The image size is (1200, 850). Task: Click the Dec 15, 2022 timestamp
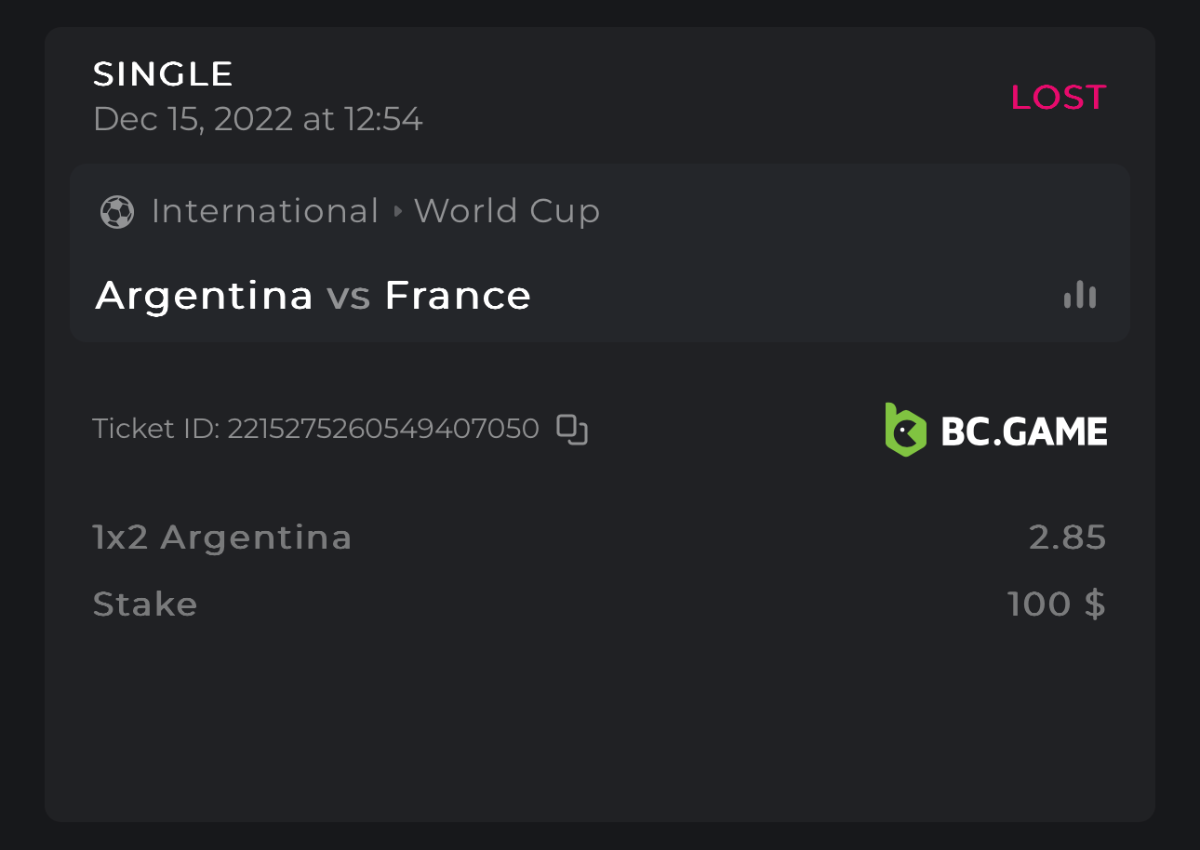[x=257, y=120]
